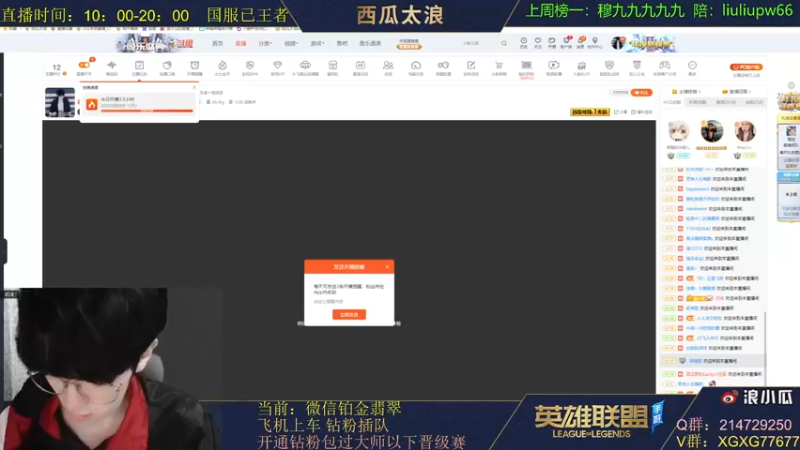
Task: Open the video playback play icon
Action: click(554, 67)
